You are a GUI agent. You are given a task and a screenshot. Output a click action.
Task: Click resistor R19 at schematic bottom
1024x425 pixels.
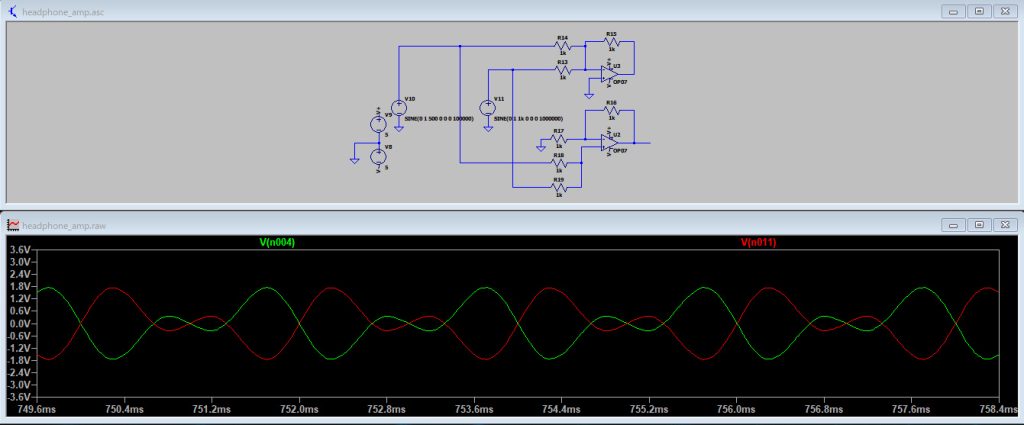(x=559, y=186)
